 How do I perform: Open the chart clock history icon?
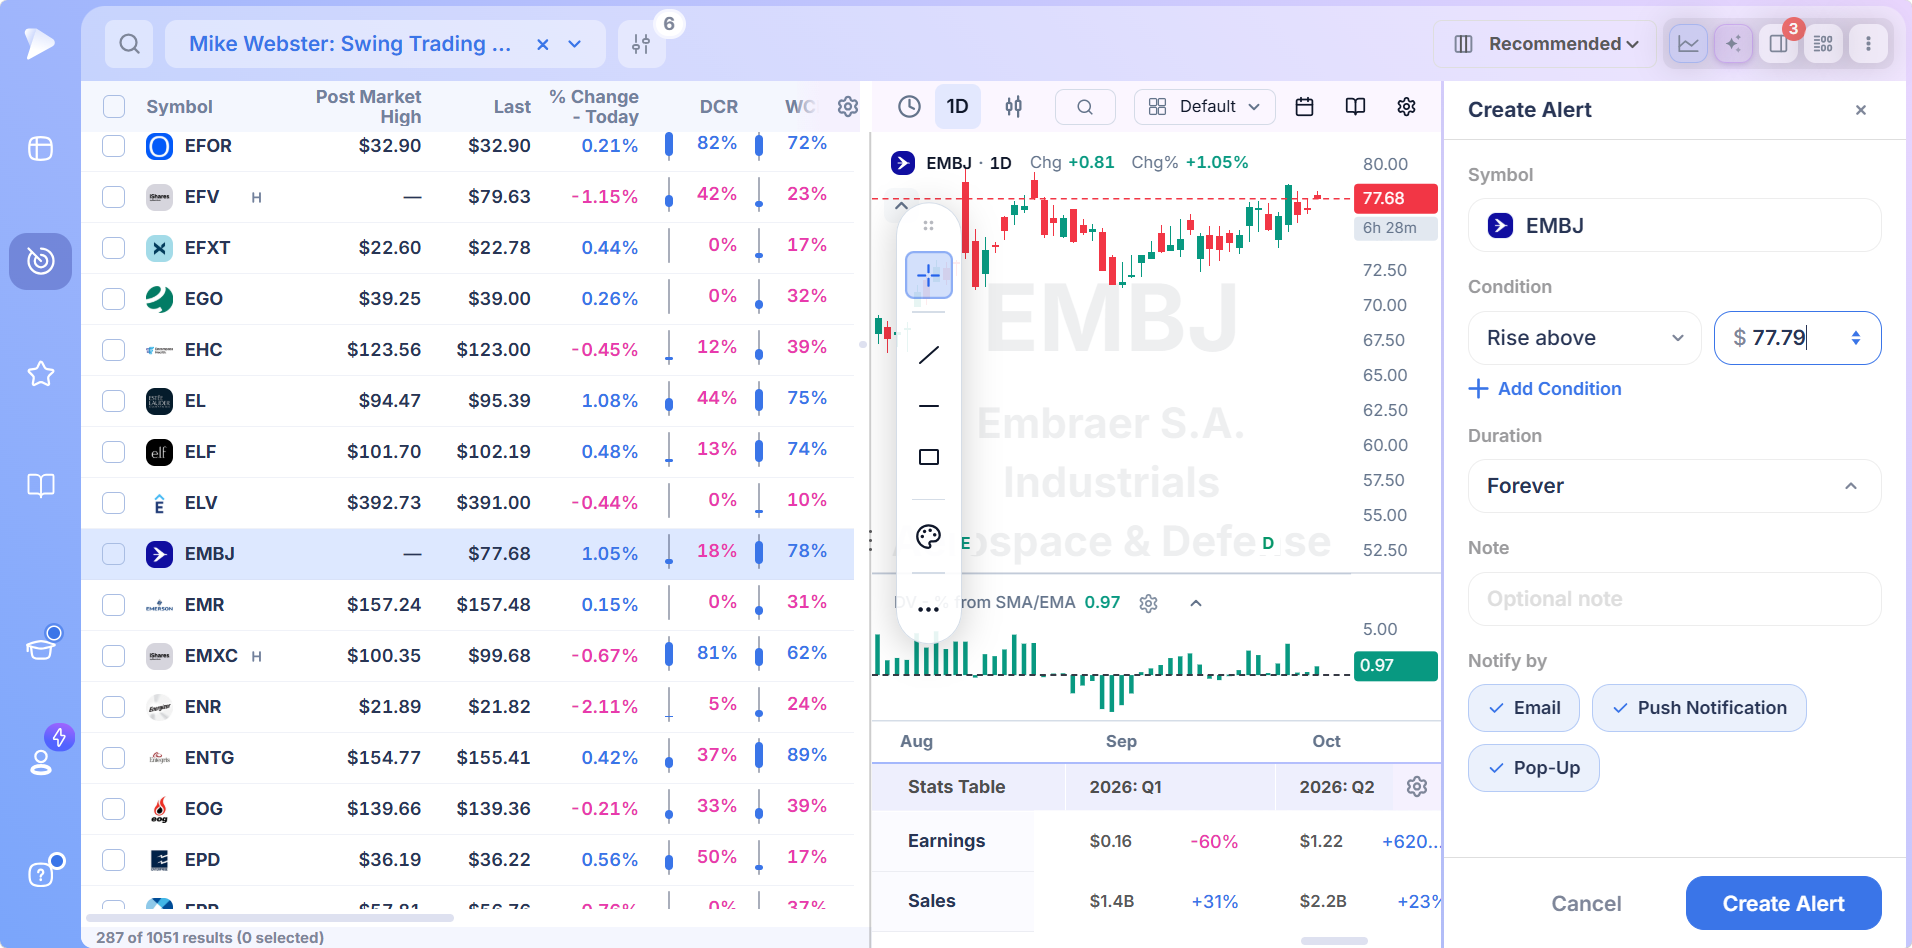point(909,107)
